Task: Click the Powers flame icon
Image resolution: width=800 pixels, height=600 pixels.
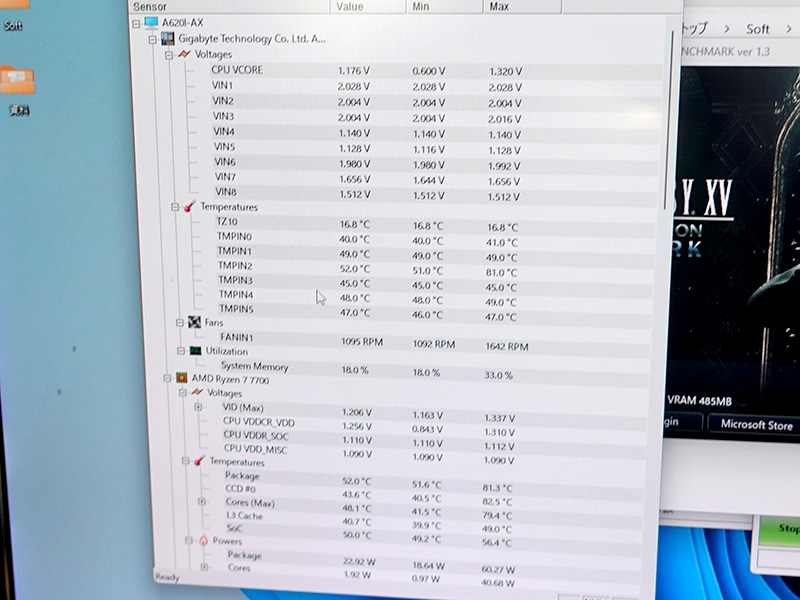Action: pos(203,540)
